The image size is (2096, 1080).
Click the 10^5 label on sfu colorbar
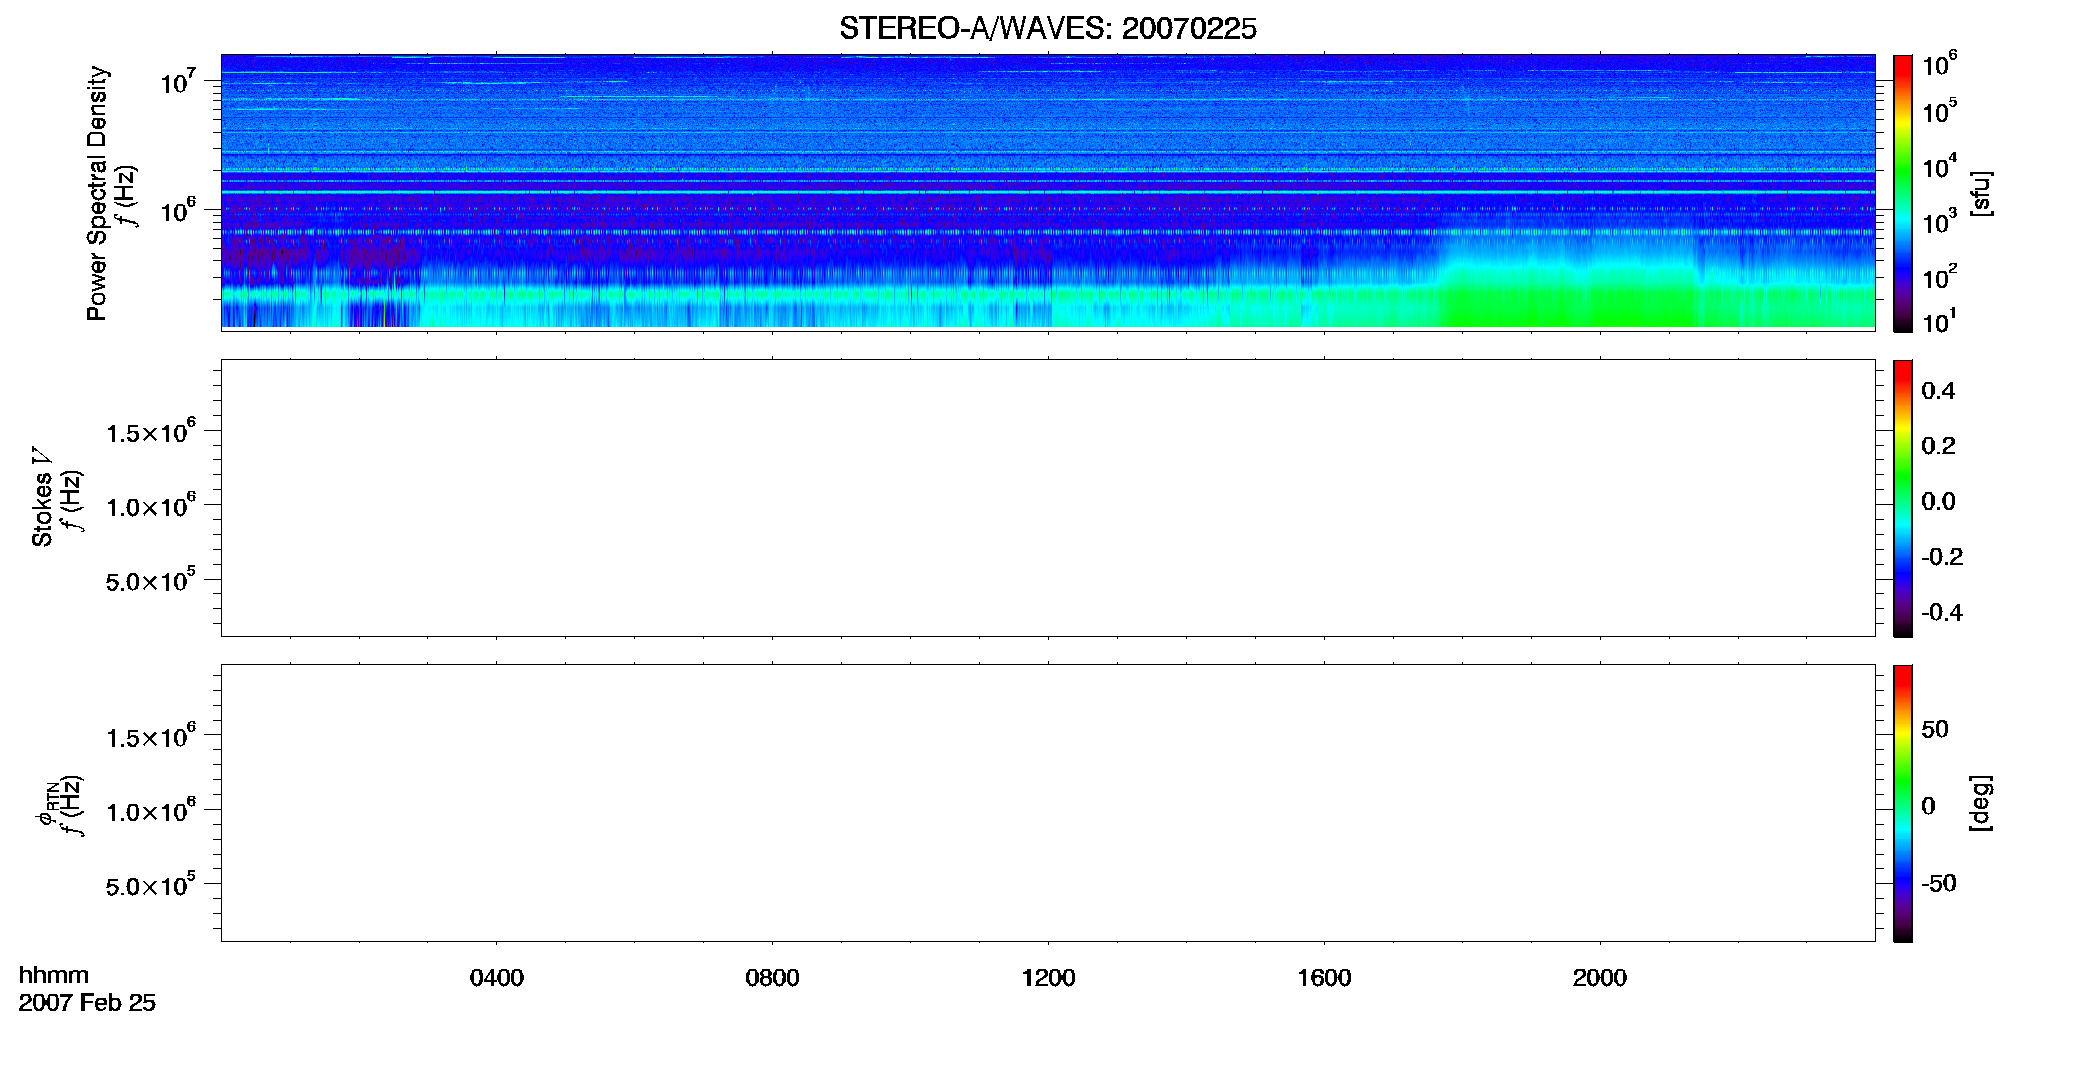tap(1940, 111)
